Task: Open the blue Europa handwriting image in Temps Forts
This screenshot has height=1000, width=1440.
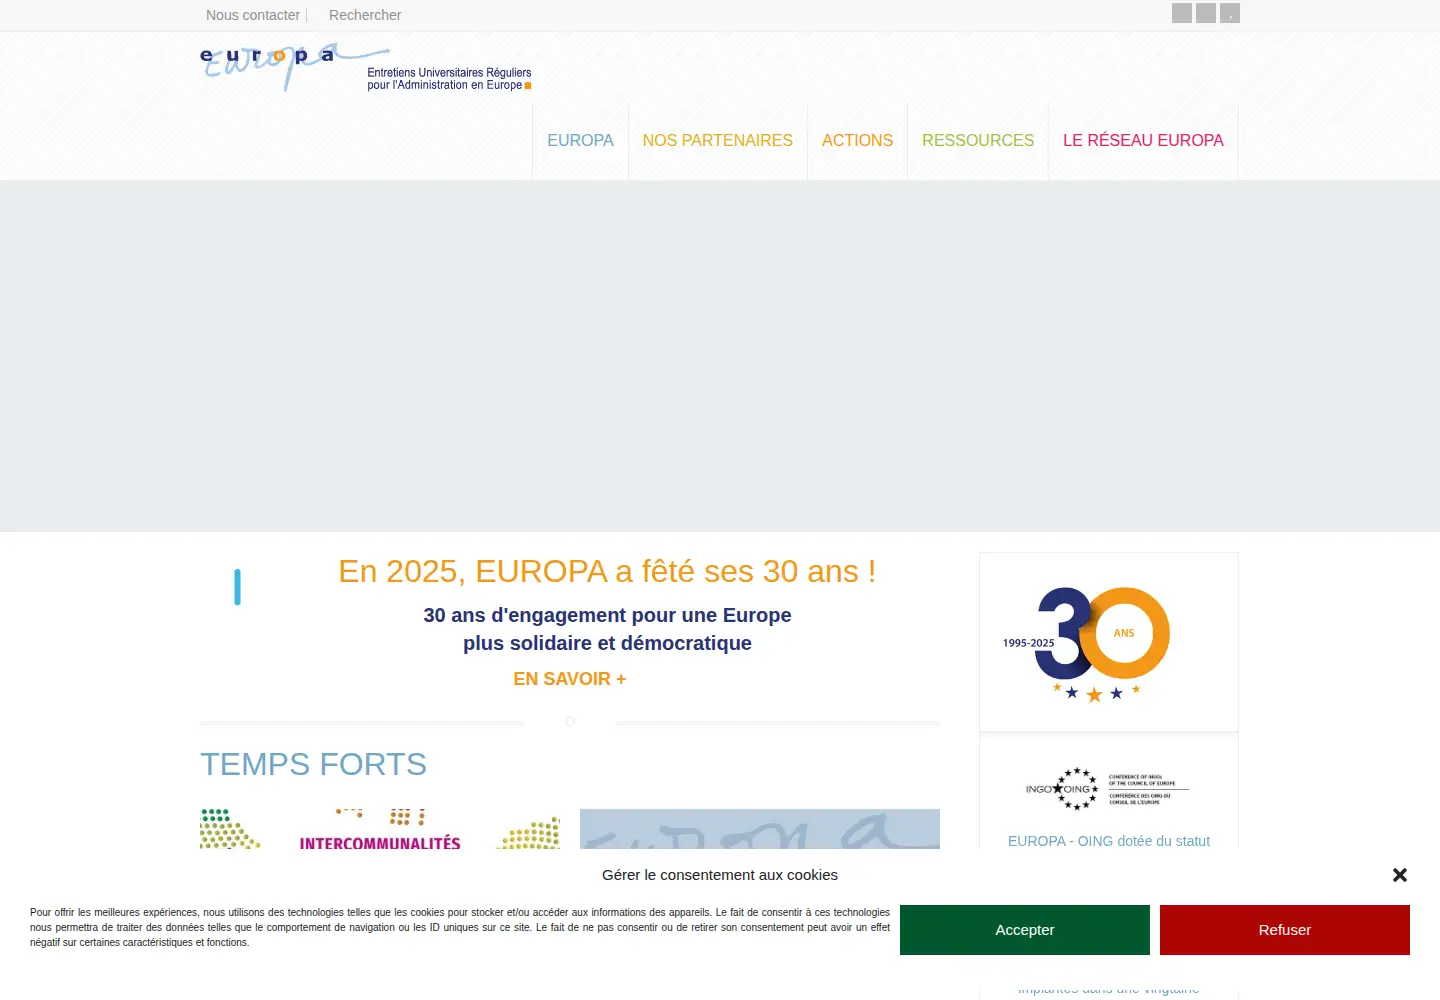Action: tap(760, 829)
